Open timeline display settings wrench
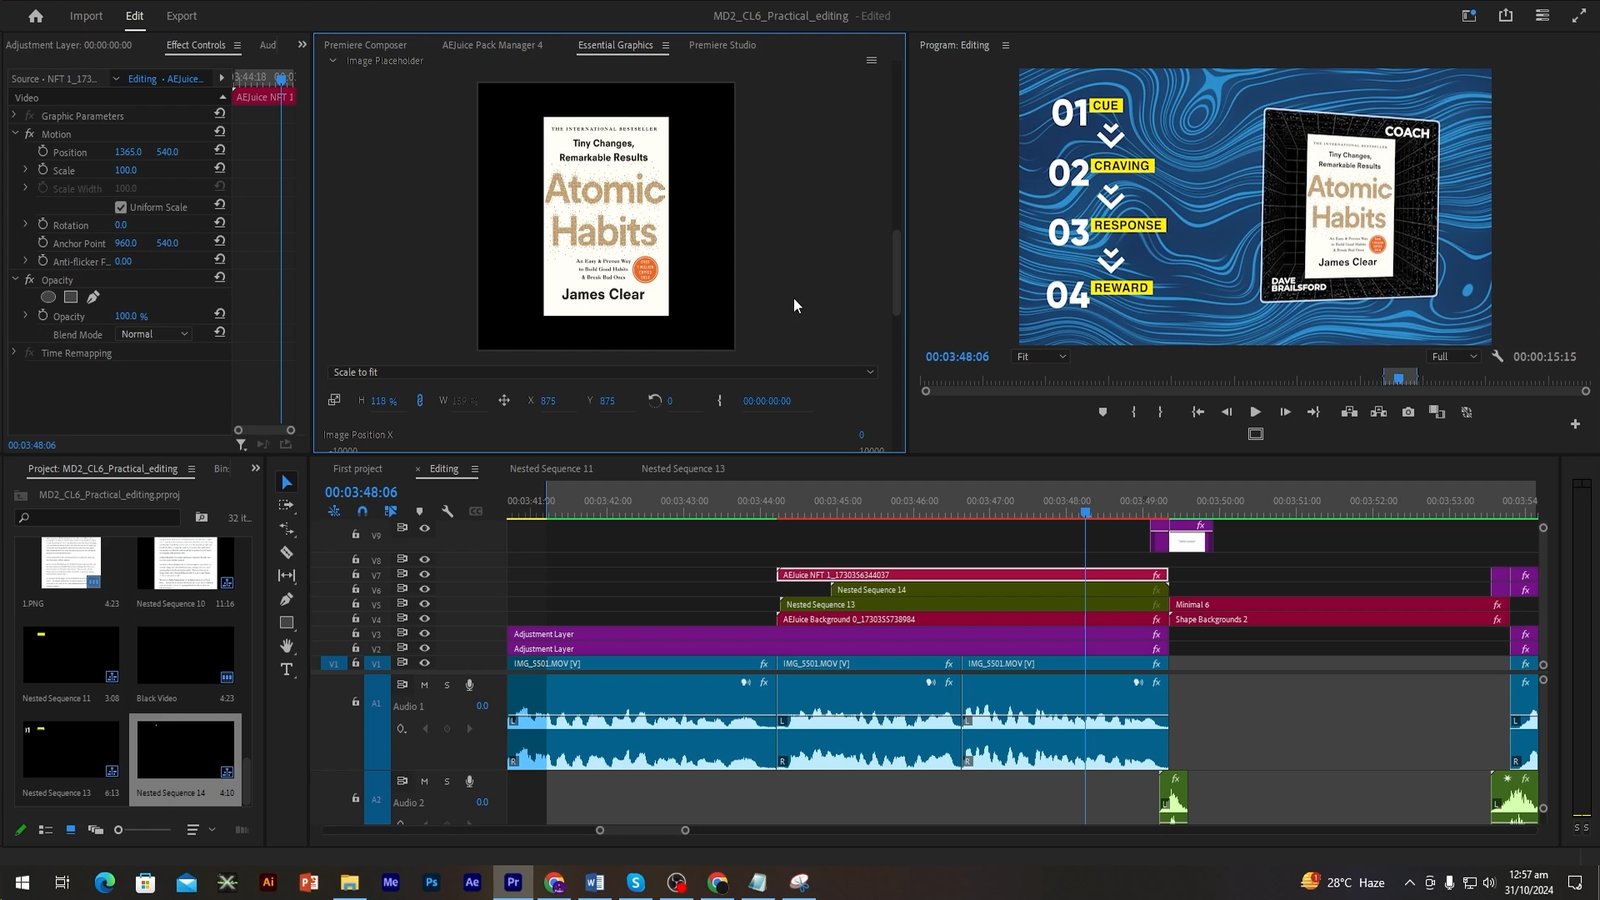This screenshot has width=1600, height=900. [x=447, y=511]
